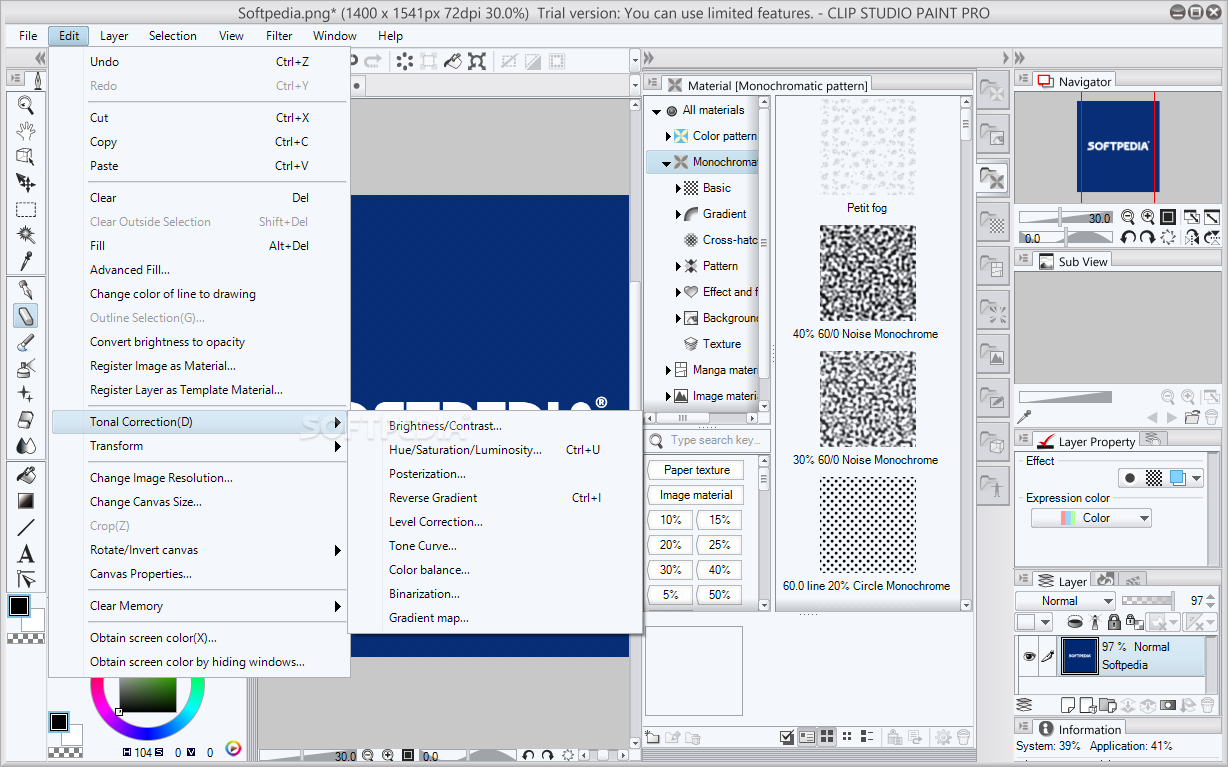The width and height of the screenshot is (1228, 767).
Task: Choose Brightness/Contrast from Tonal Correction
Action: [x=446, y=426]
